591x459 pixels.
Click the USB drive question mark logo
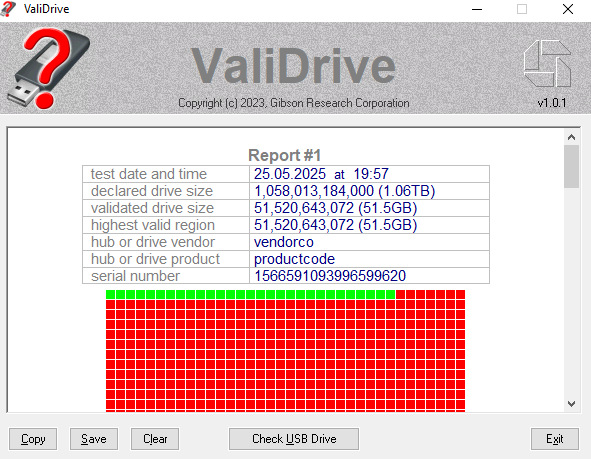(48, 68)
